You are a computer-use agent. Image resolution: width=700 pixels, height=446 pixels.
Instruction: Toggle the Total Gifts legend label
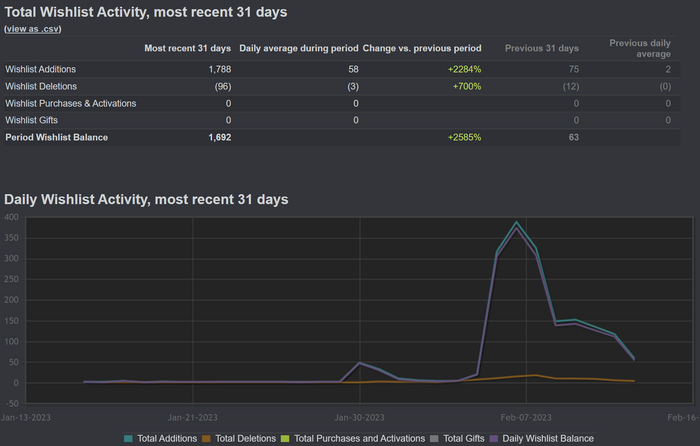(x=464, y=438)
